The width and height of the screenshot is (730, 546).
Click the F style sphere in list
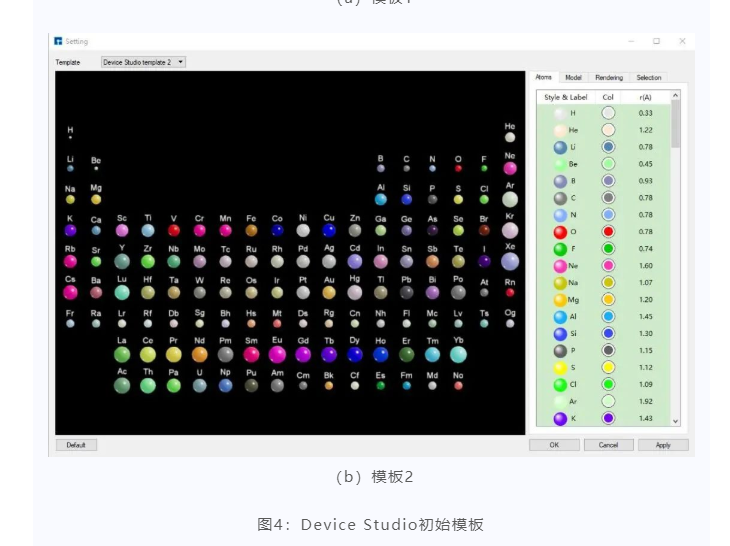(x=560, y=249)
